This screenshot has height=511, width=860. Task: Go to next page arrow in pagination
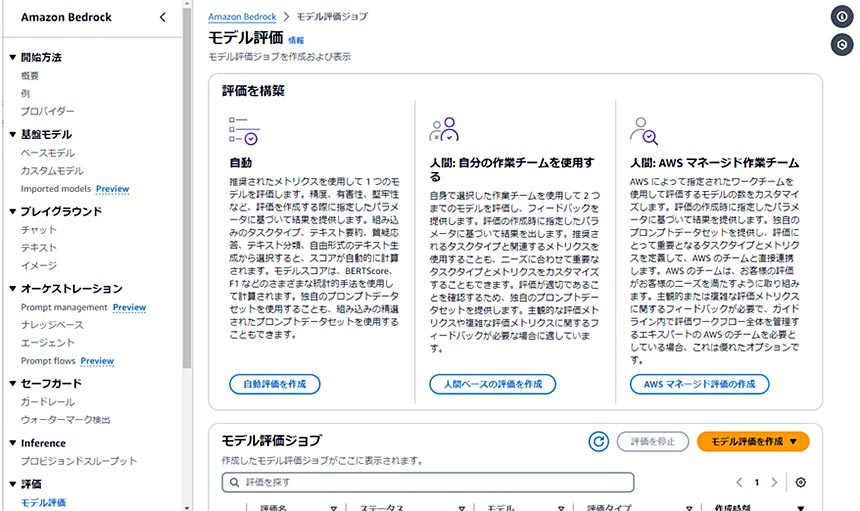click(774, 482)
